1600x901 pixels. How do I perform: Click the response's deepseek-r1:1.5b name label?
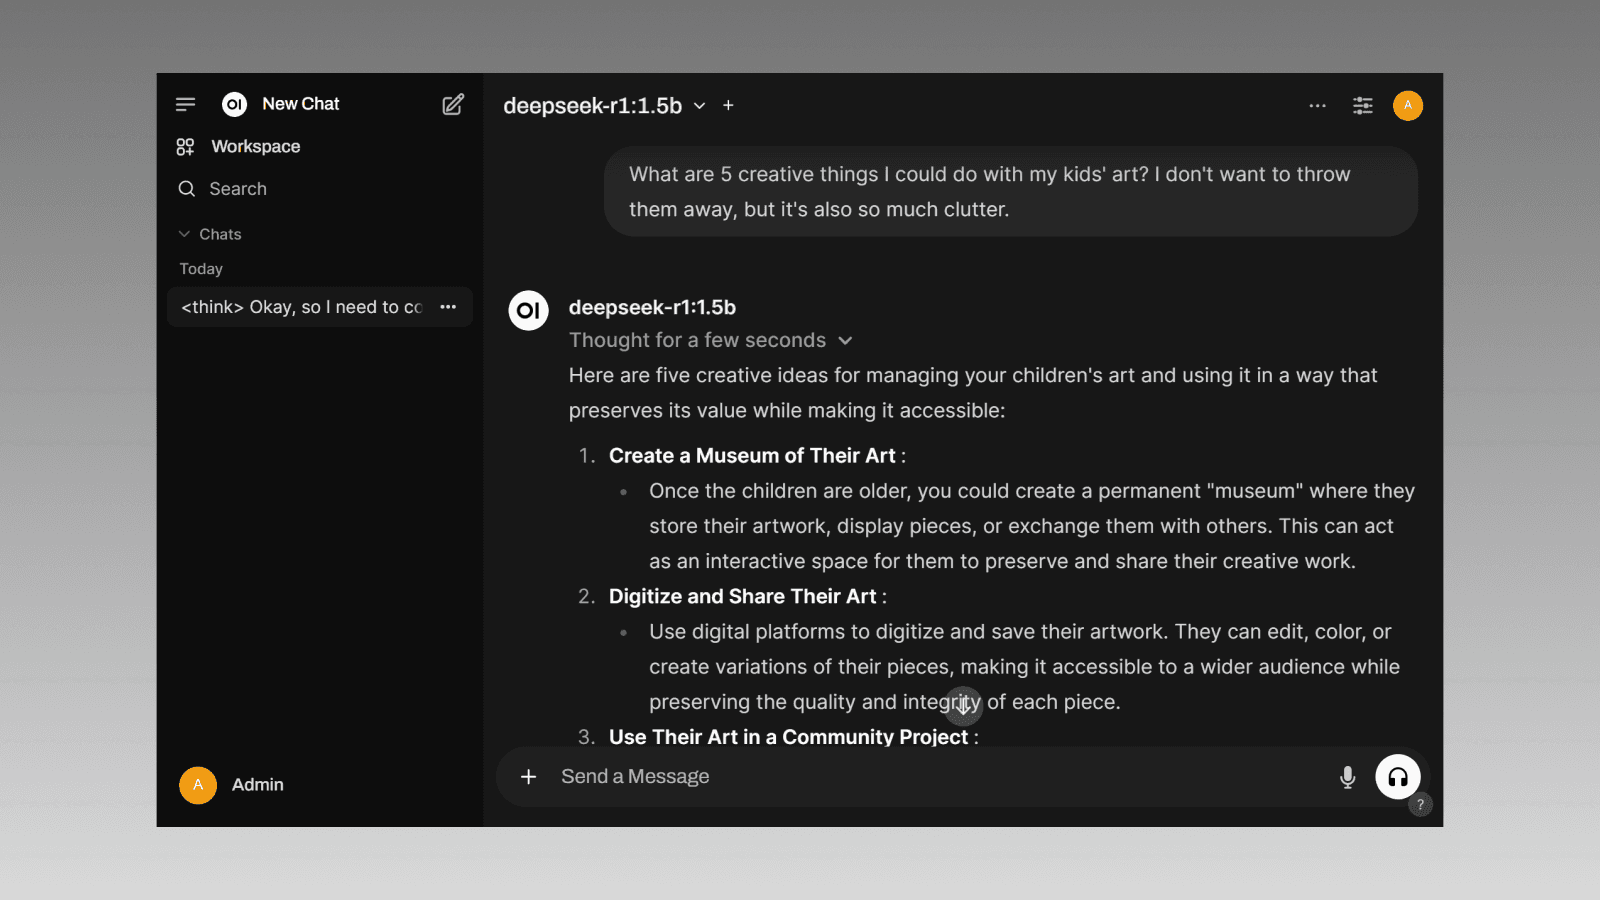click(x=652, y=308)
